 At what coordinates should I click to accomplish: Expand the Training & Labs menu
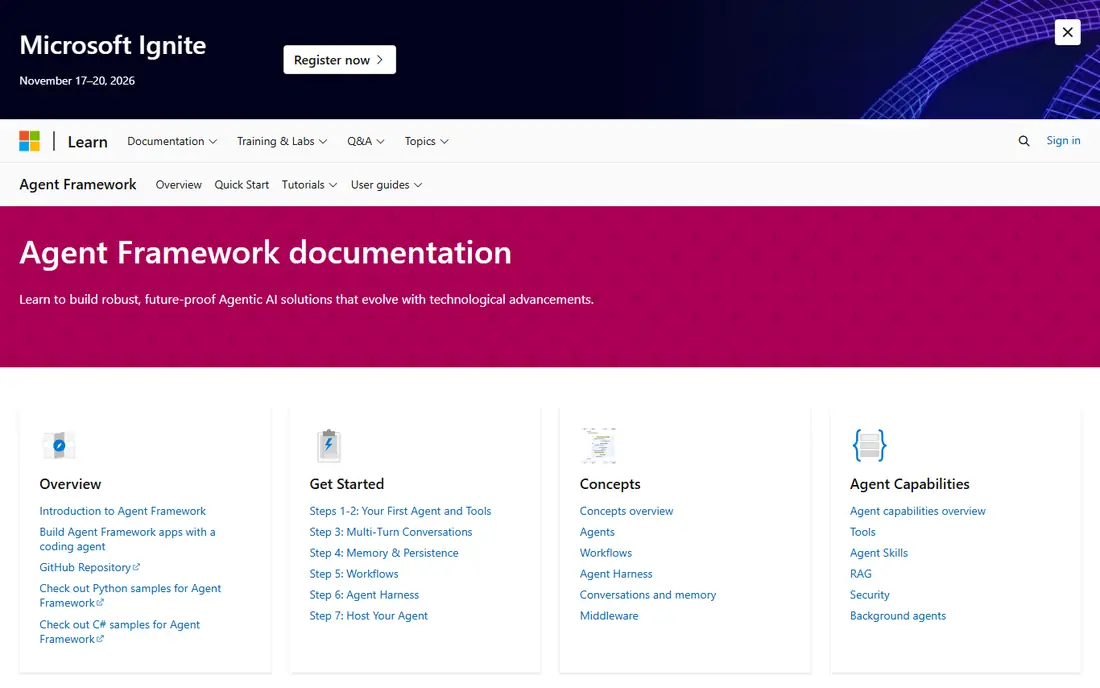(x=282, y=141)
